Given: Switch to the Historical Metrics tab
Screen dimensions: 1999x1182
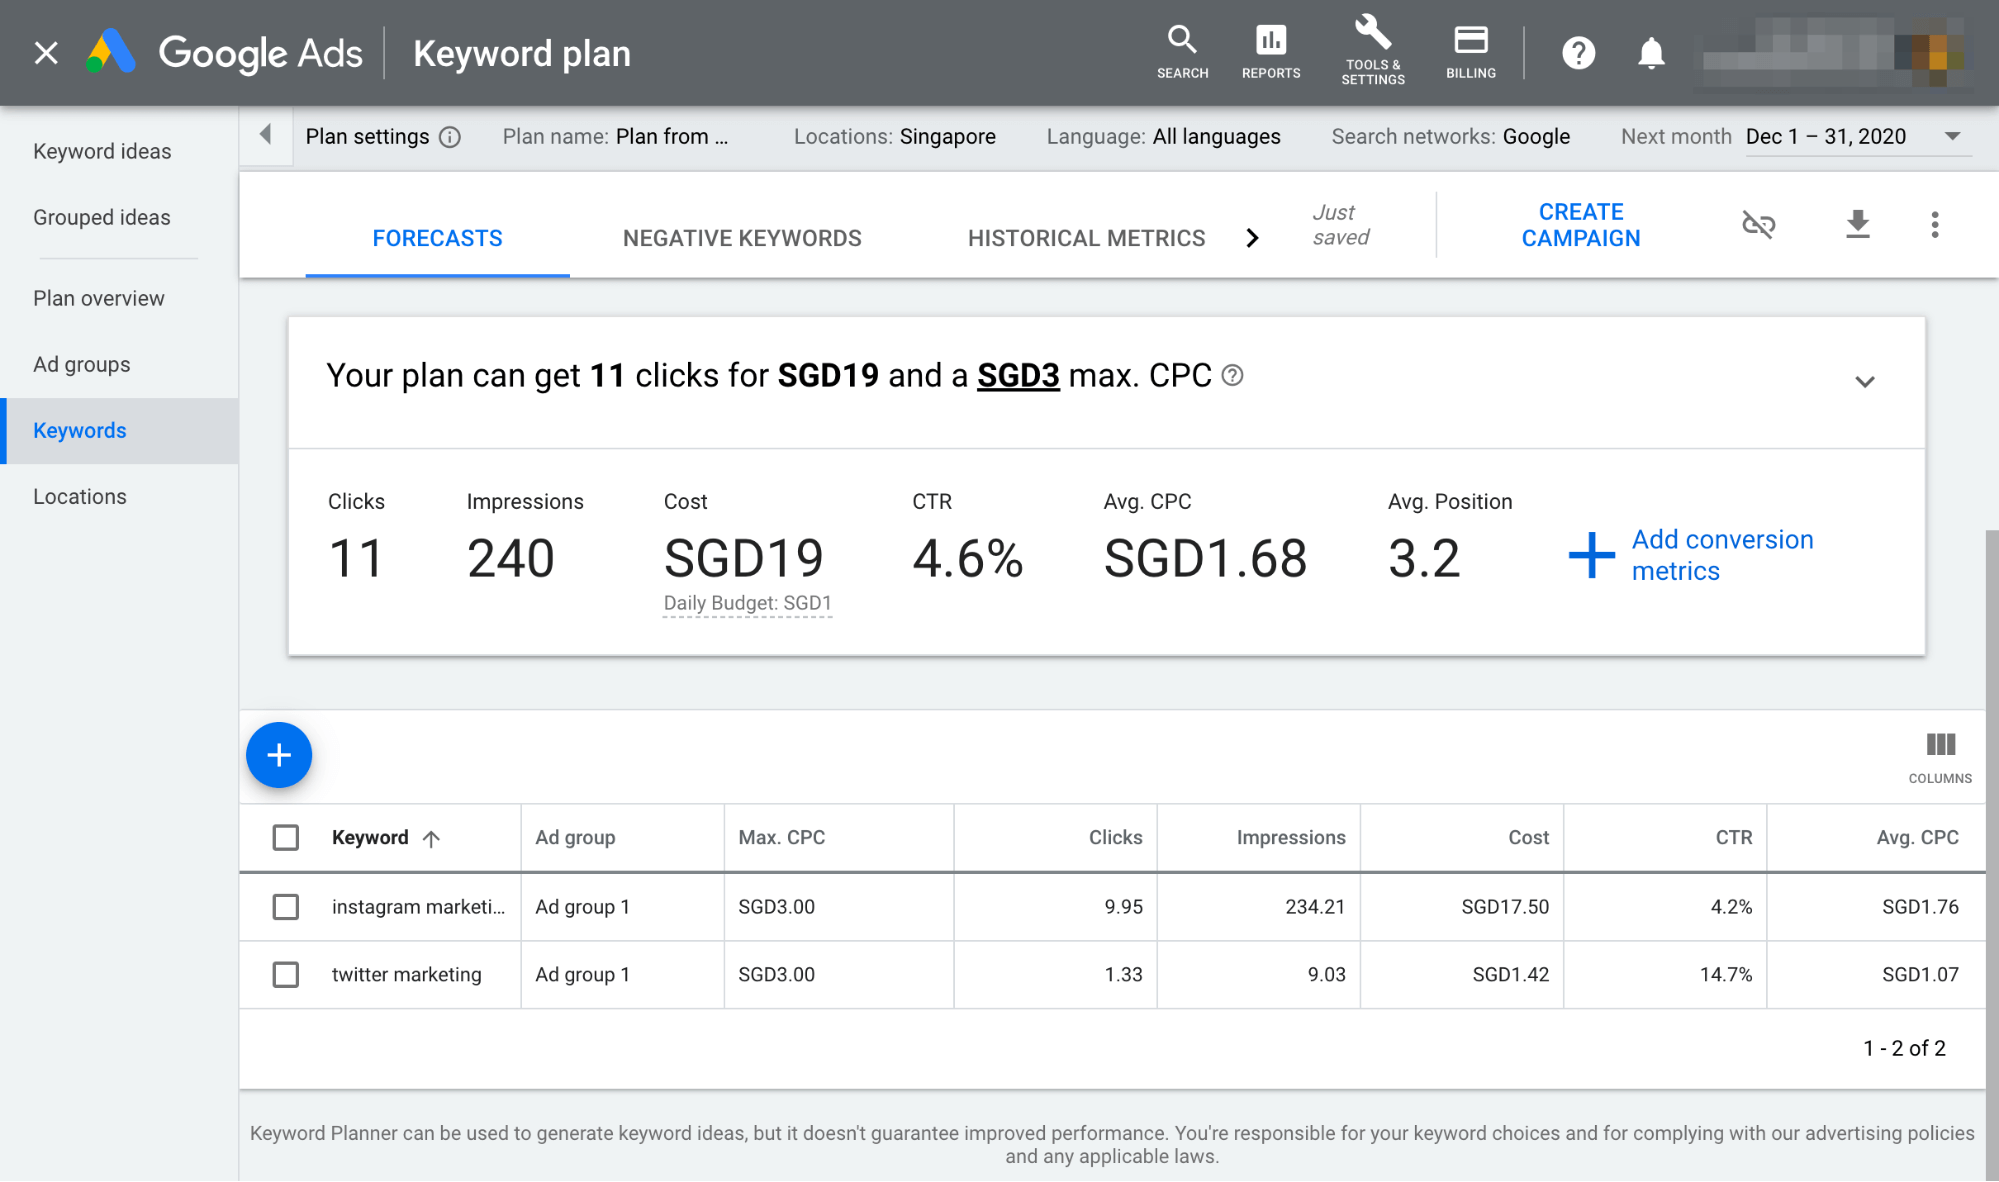Looking at the screenshot, I should click(x=1085, y=238).
